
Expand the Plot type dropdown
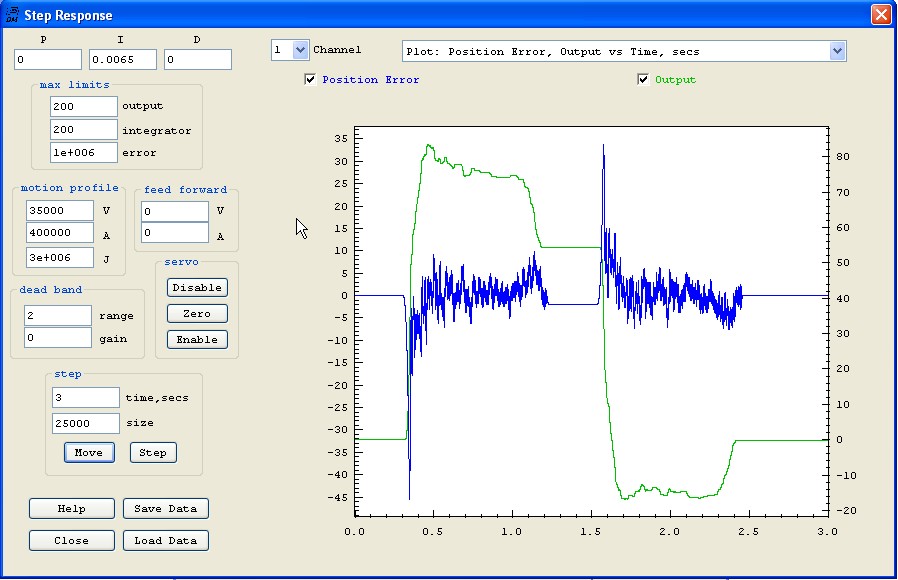click(x=837, y=51)
